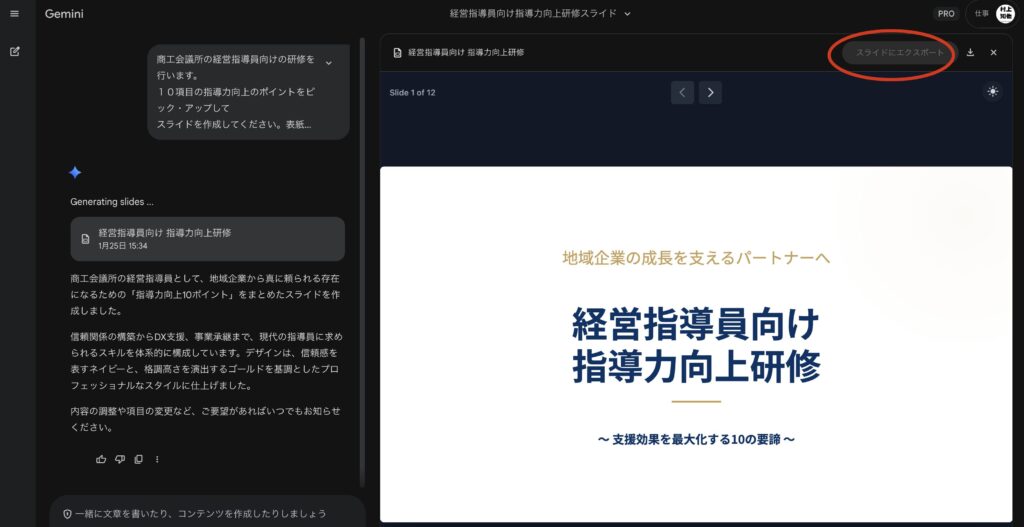
Task: Go to the previous slide arrow
Action: click(682, 92)
